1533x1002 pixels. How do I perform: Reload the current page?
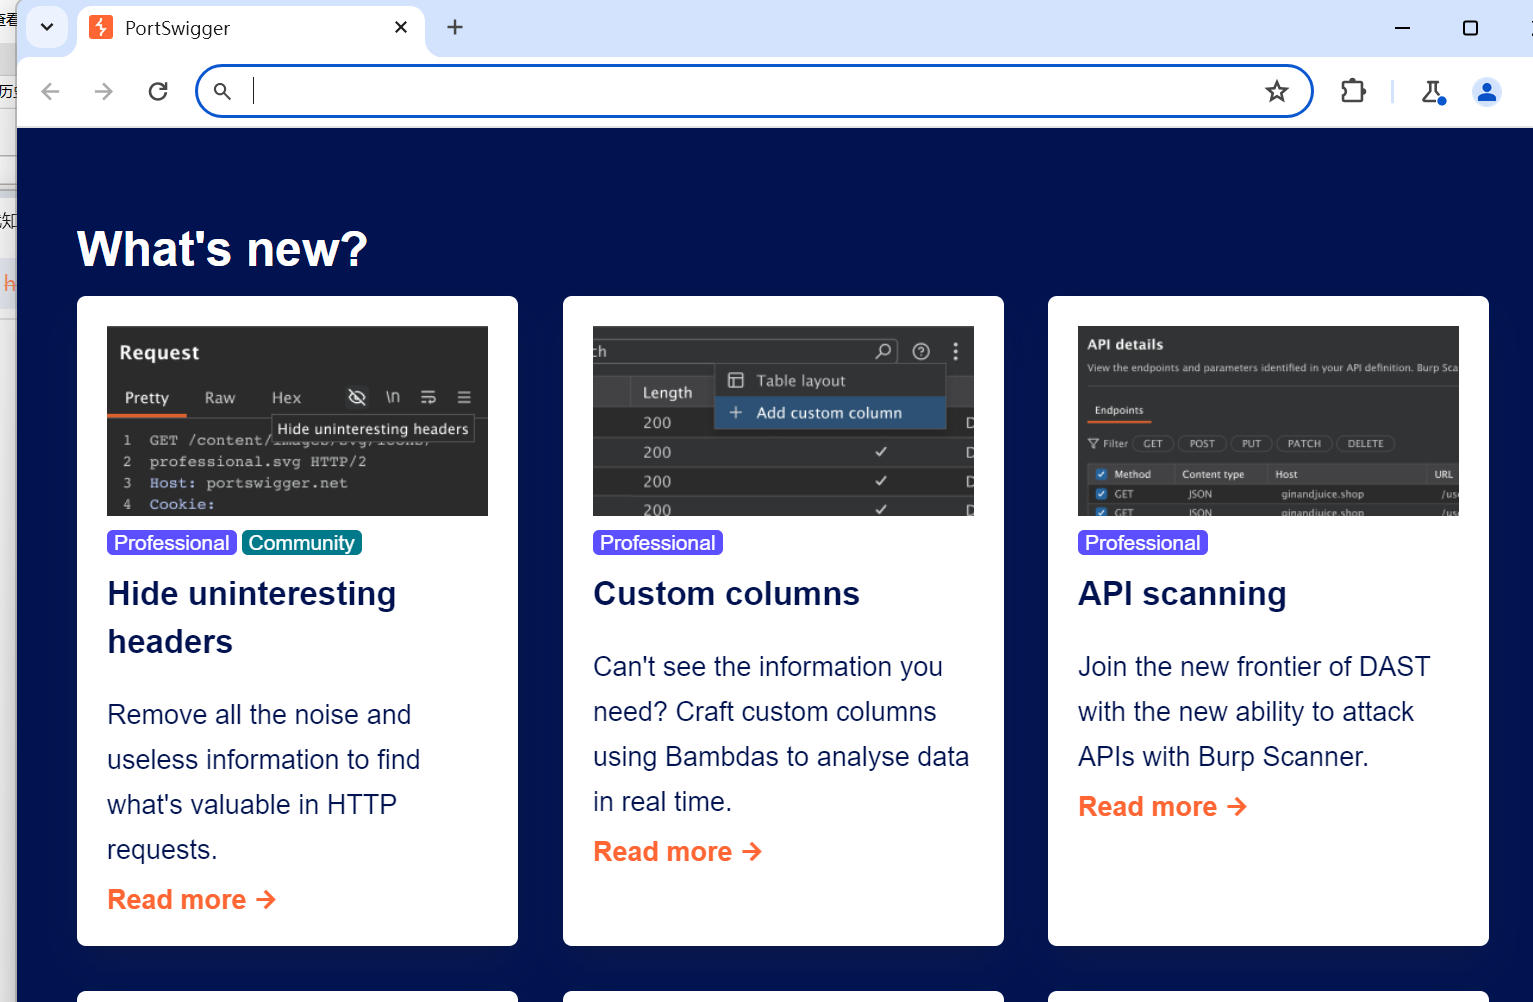(158, 92)
